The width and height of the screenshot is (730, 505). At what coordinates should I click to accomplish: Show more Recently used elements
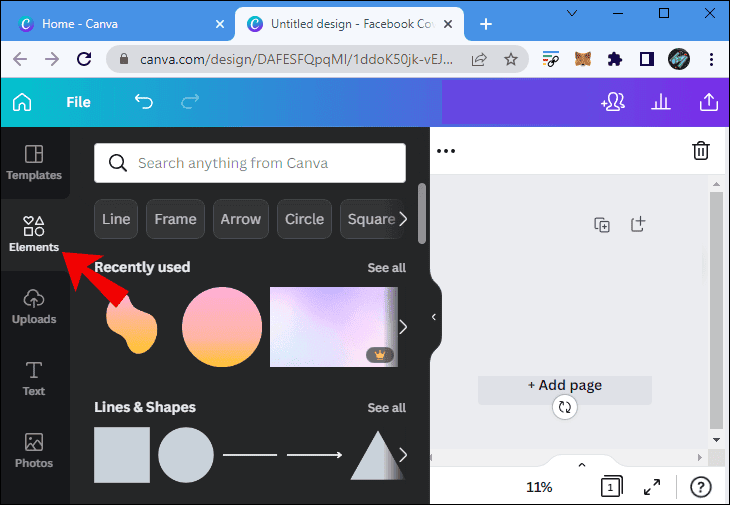403,327
